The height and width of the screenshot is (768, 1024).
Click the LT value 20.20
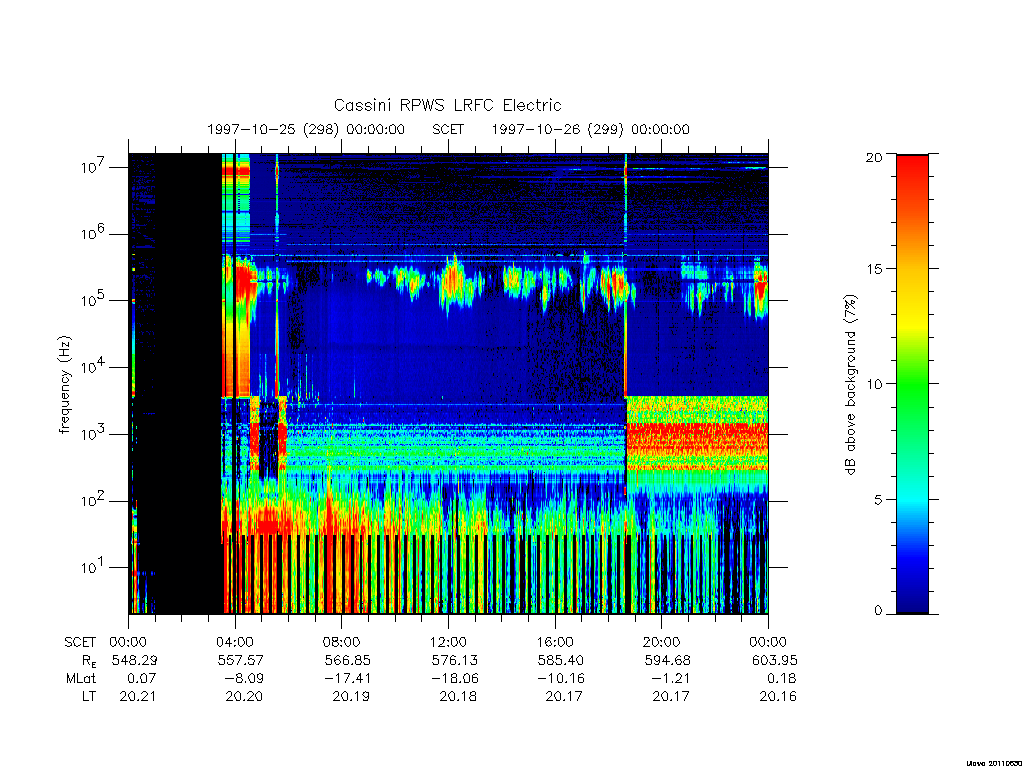tap(244, 697)
